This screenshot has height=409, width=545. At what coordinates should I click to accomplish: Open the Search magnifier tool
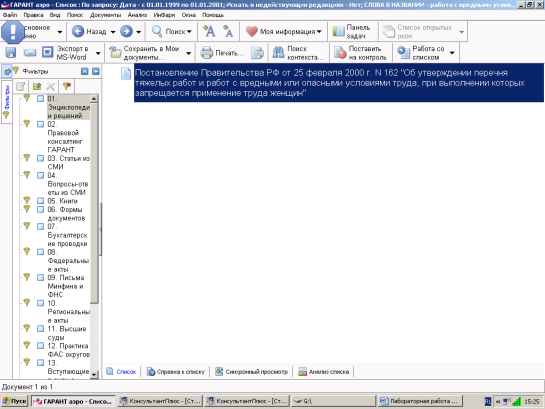click(157, 31)
